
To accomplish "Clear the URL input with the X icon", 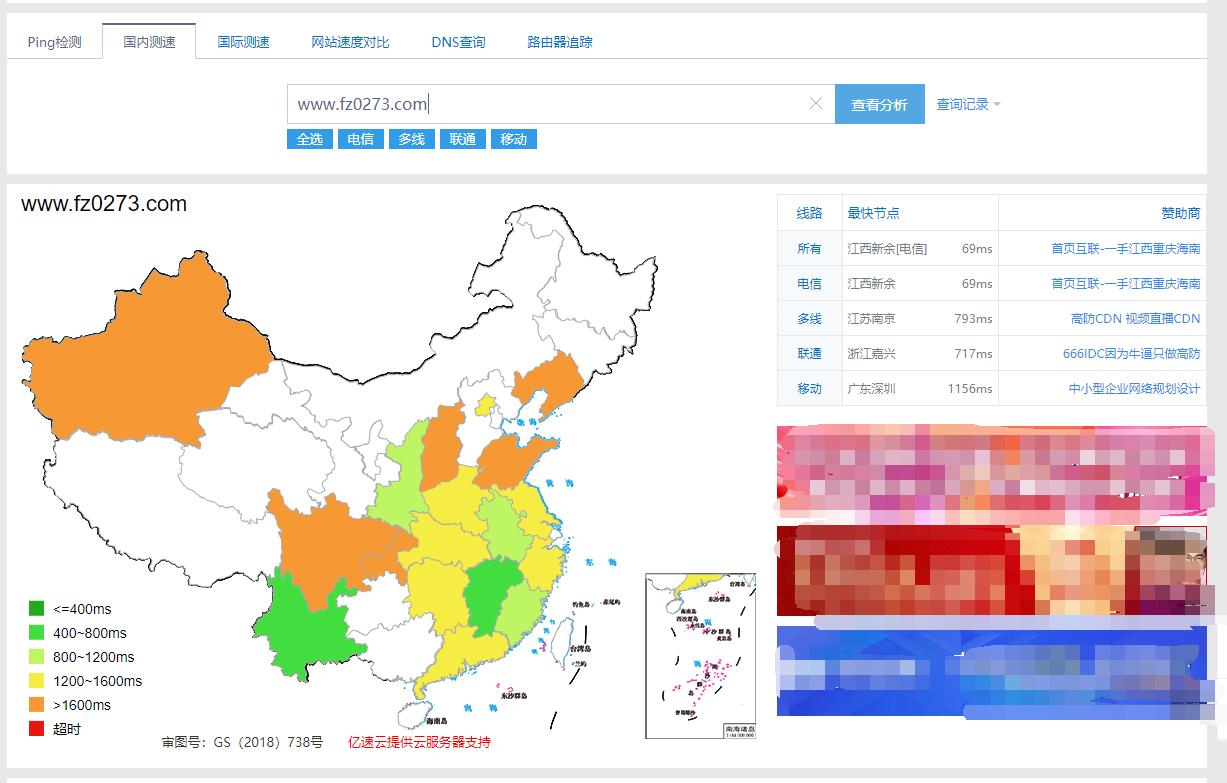I will coord(815,104).
